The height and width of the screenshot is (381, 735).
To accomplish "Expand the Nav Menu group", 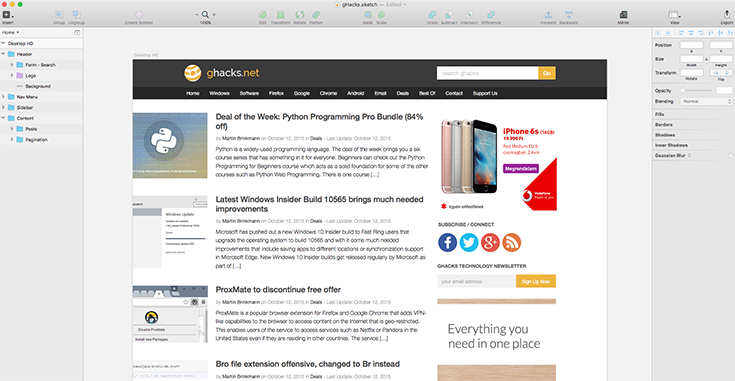I will (3, 97).
